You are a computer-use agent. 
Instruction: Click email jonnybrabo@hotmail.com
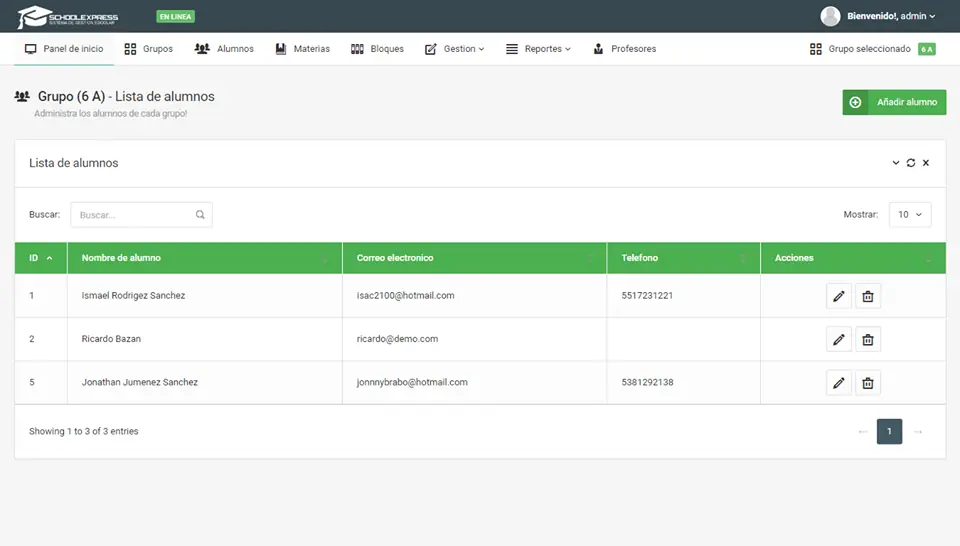tap(412, 383)
